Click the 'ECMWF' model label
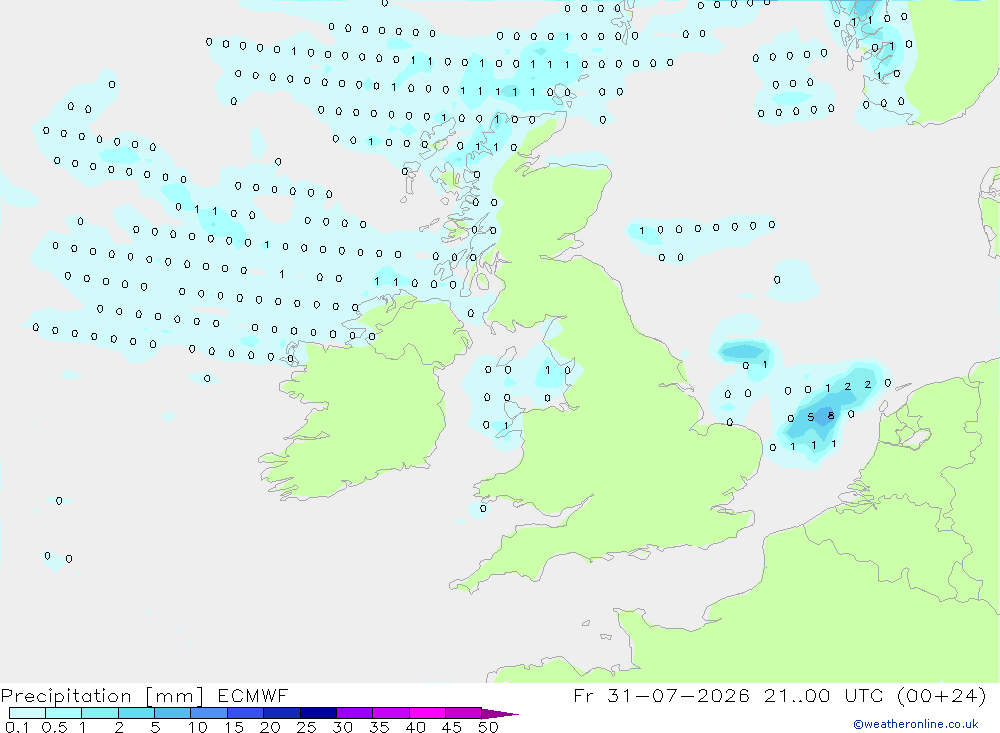 pos(253,695)
